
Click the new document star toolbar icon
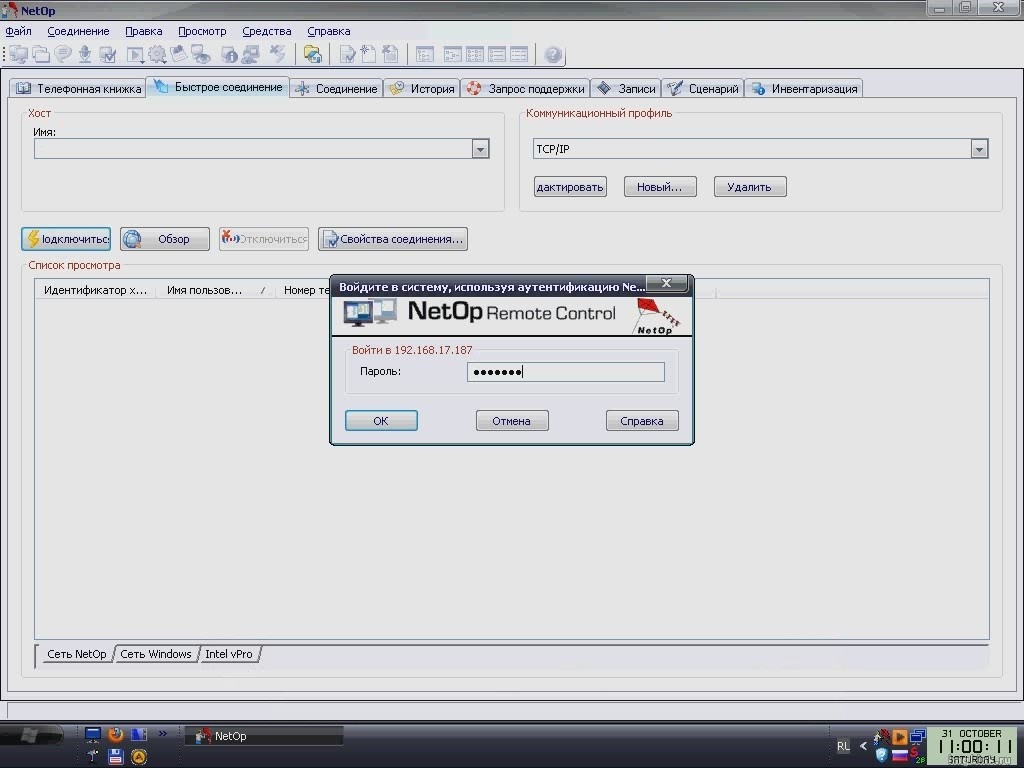[x=368, y=55]
